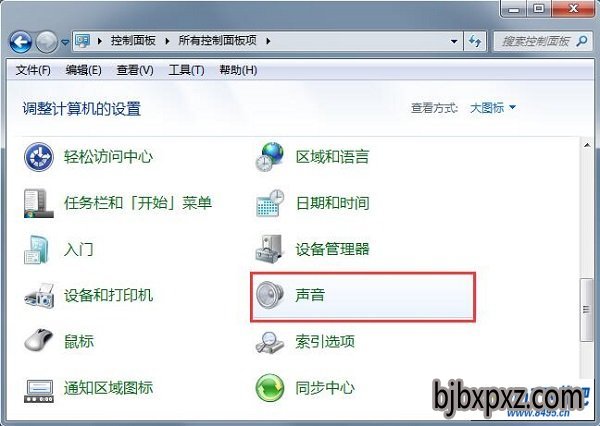Click the back navigation arrow

click(x=20, y=42)
